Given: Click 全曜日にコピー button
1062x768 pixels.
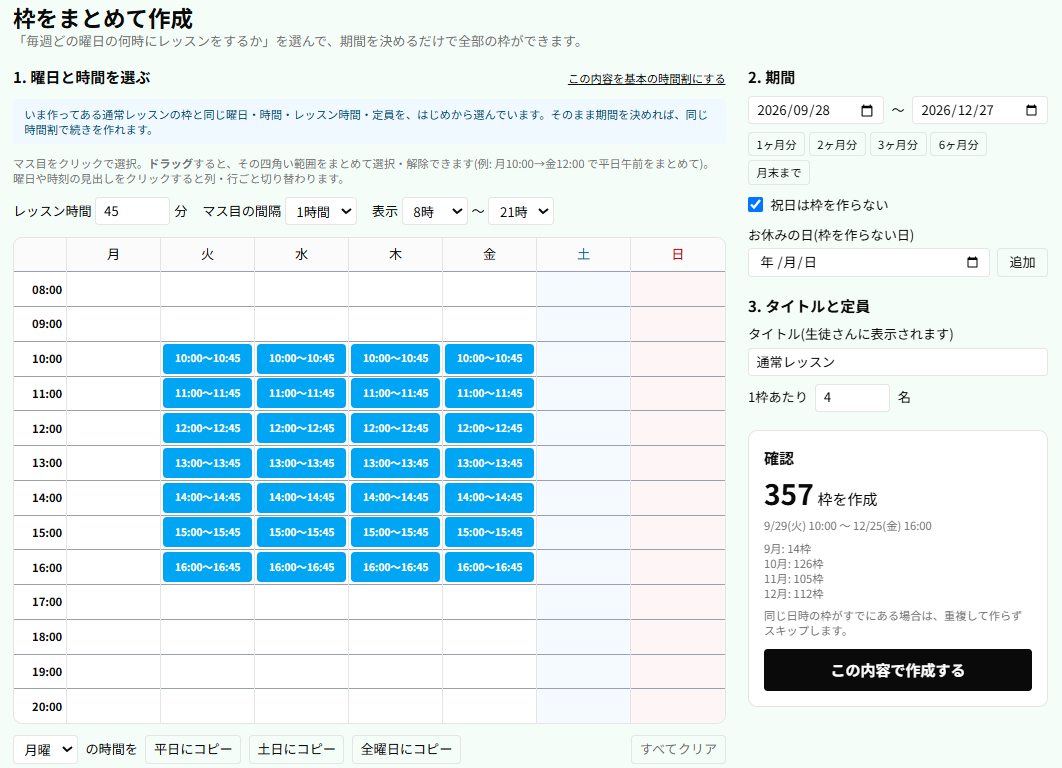Looking at the screenshot, I should [x=406, y=749].
